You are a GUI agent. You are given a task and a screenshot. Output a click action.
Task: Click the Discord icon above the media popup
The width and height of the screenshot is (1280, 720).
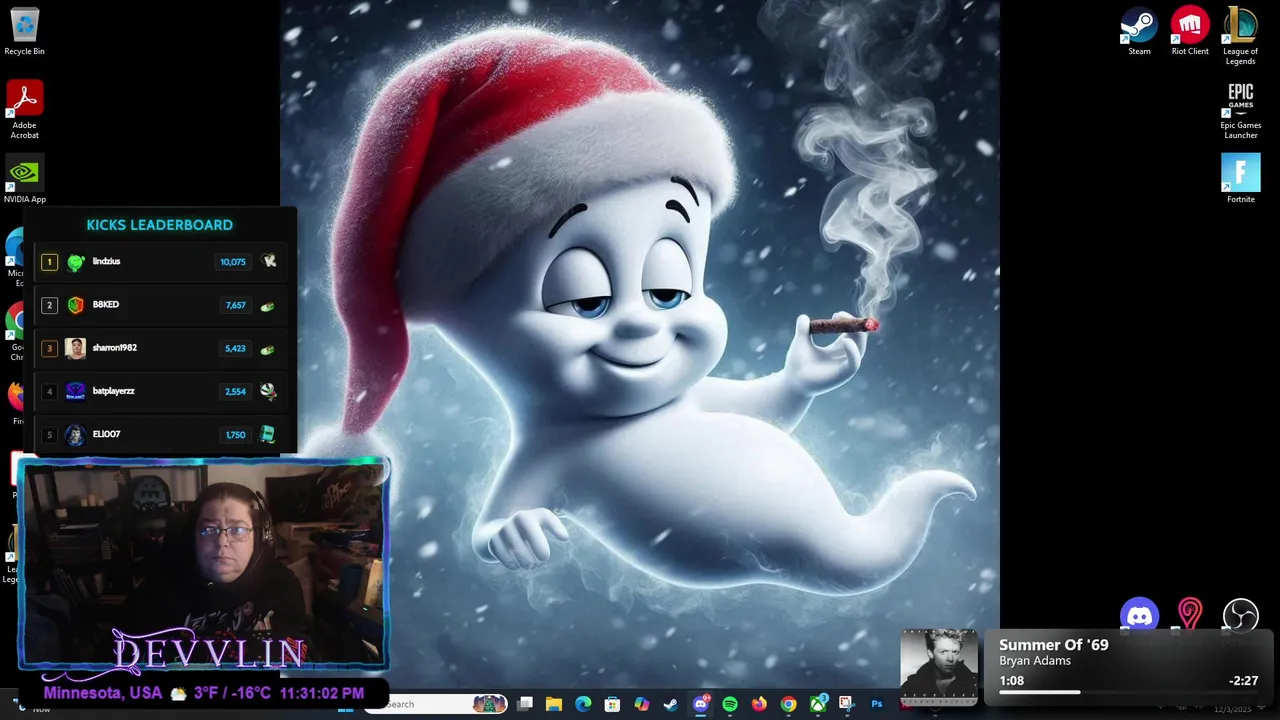pos(1139,615)
